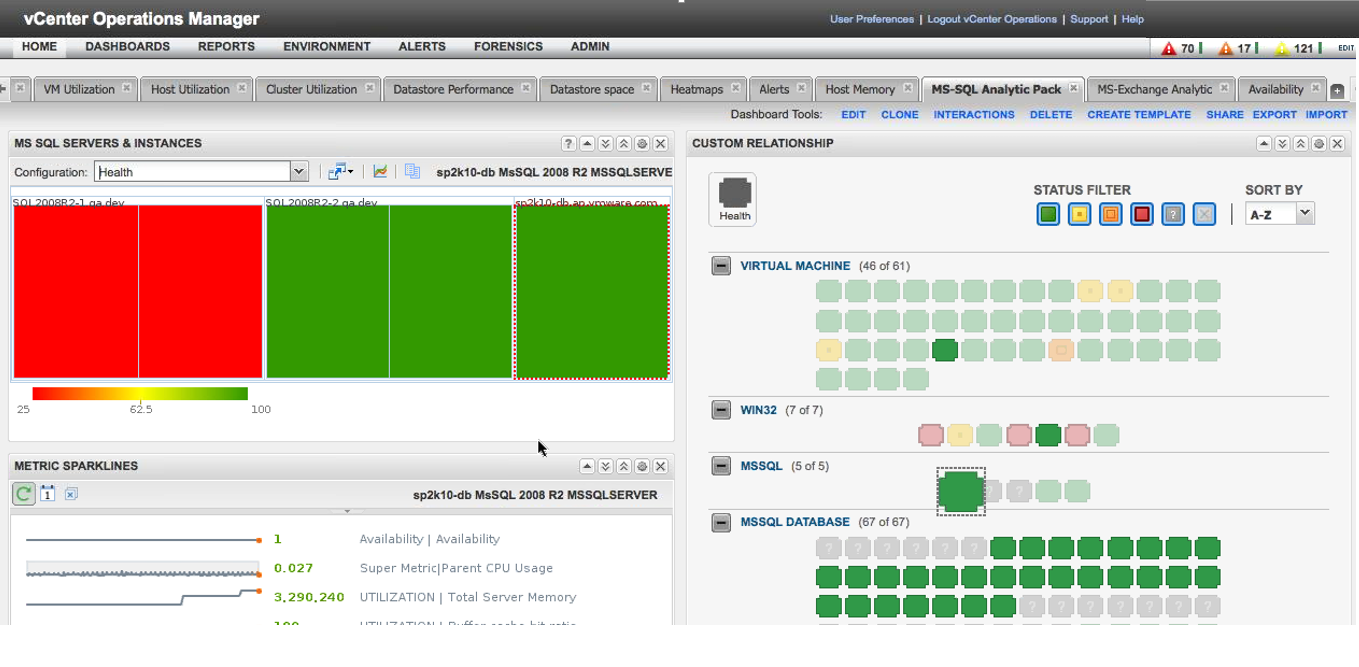Toggle the green status filter
The height and width of the screenshot is (667, 1359).
pos(1048,214)
